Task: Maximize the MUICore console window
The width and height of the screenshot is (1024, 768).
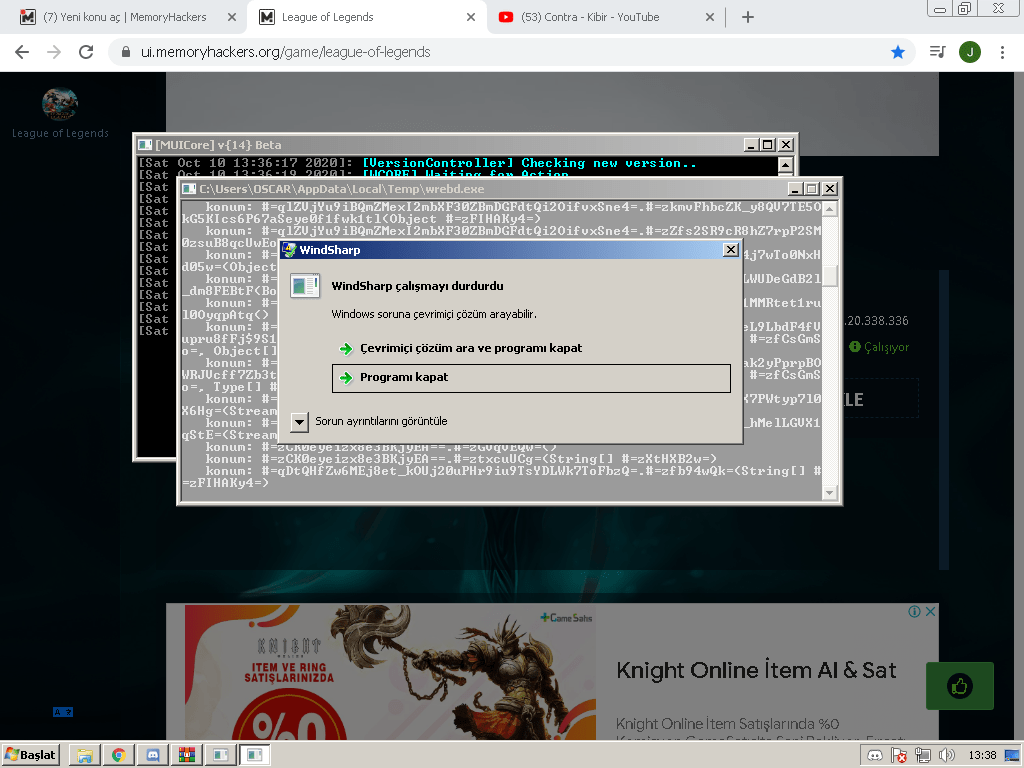Action: point(768,145)
